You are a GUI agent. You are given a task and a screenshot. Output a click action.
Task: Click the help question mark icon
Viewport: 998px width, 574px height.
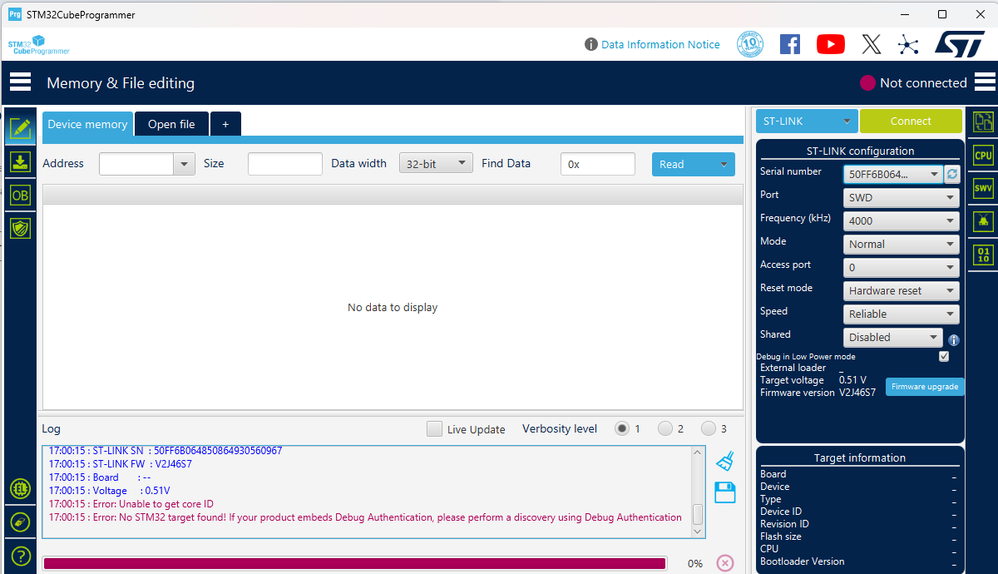point(20,556)
